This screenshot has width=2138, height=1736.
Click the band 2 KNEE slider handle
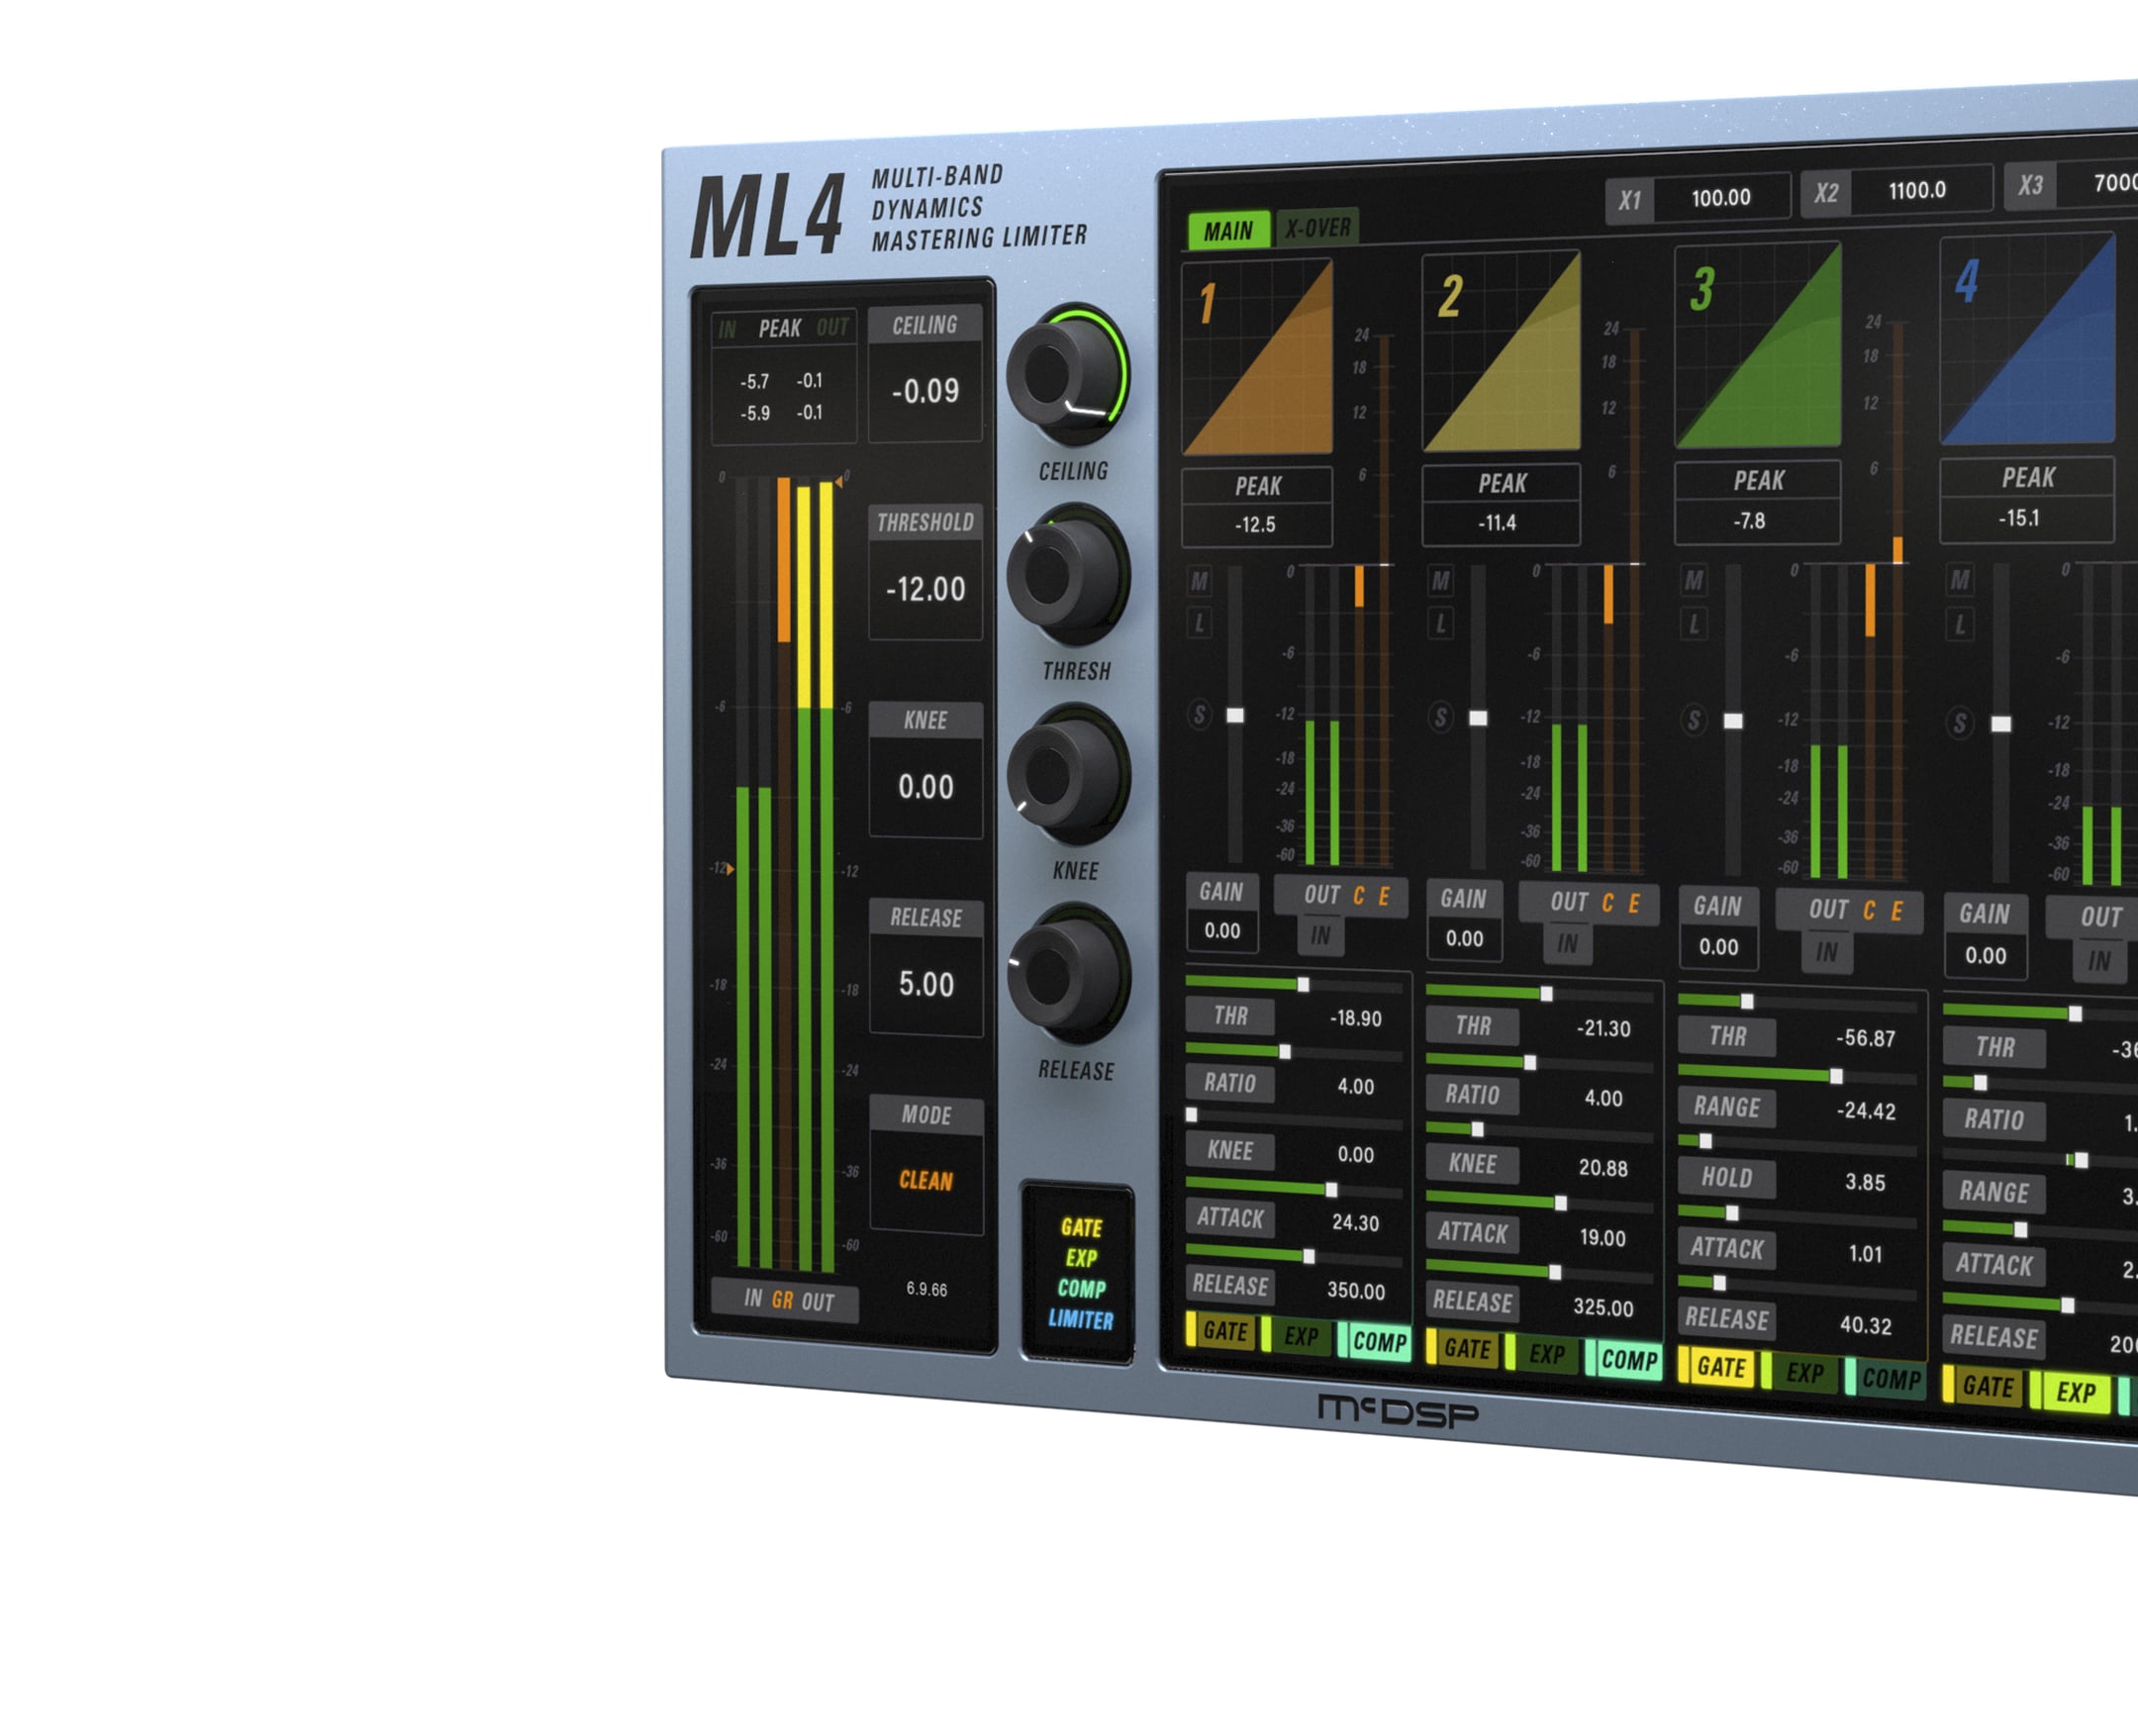pos(1477,1130)
